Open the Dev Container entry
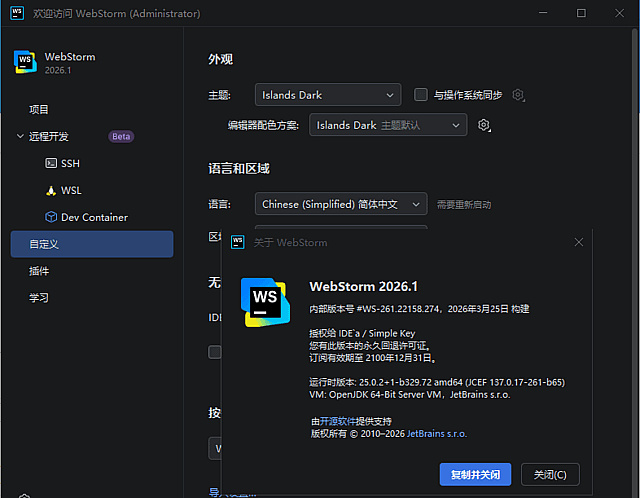640x498 pixels. coord(92,217)
